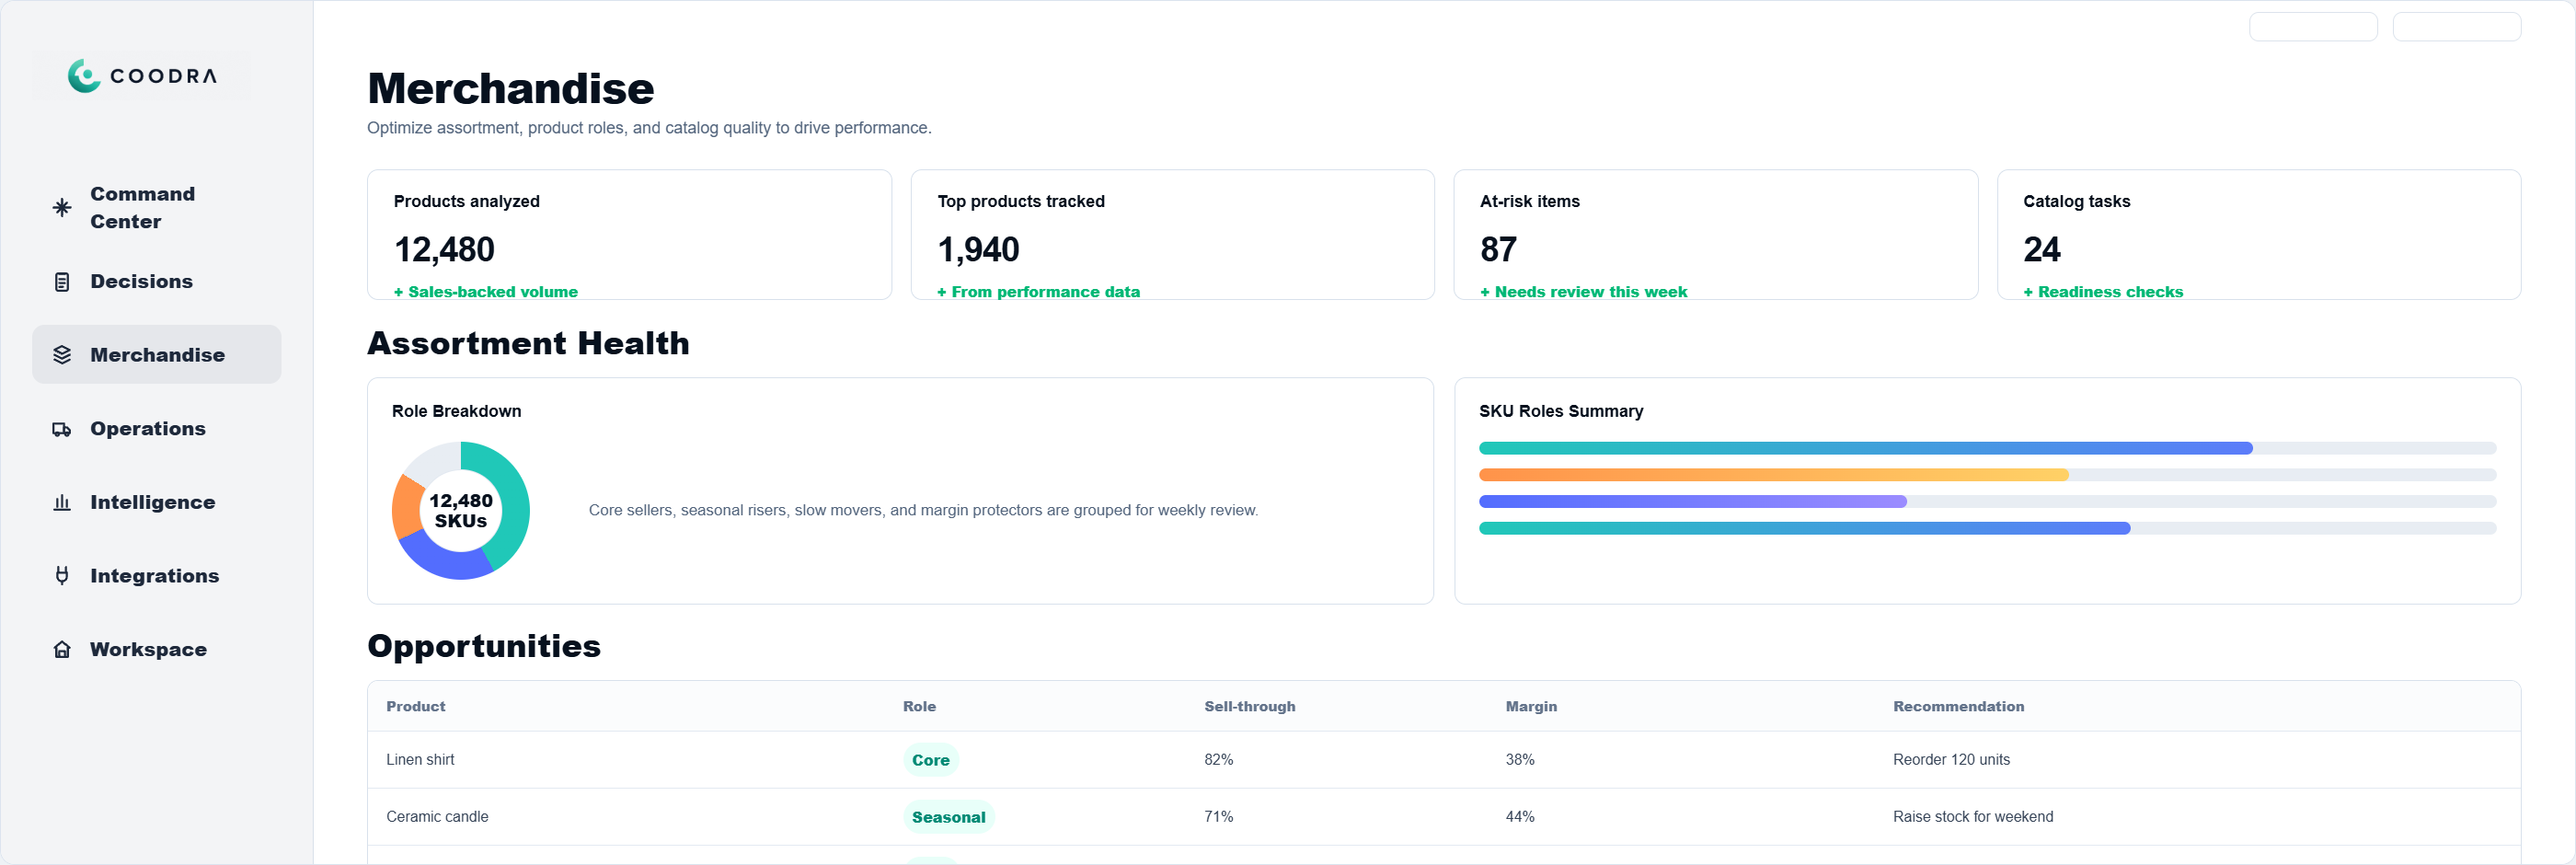
Task: Open the Intelligence section
Action: (x=157, y=502)
